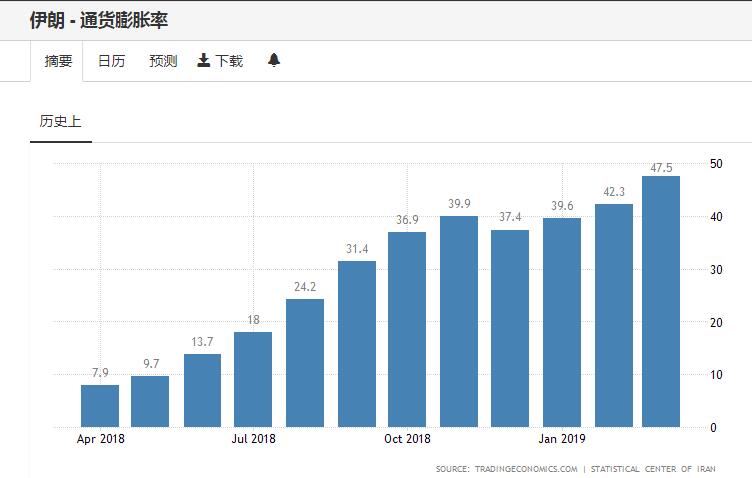The height and width of the screenshot is (478, 752).
Task: Select the bar with value 39.9
Action: [x=459, y=321]
